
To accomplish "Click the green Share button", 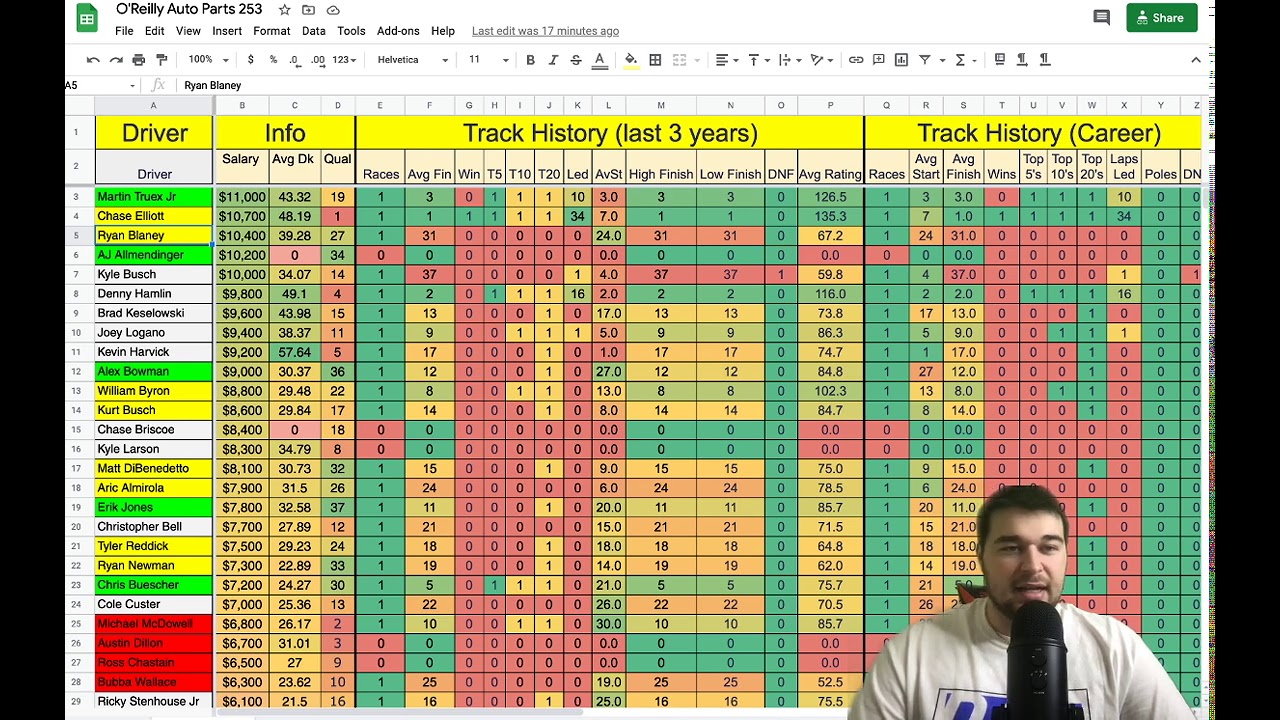I will (1161, 18).
